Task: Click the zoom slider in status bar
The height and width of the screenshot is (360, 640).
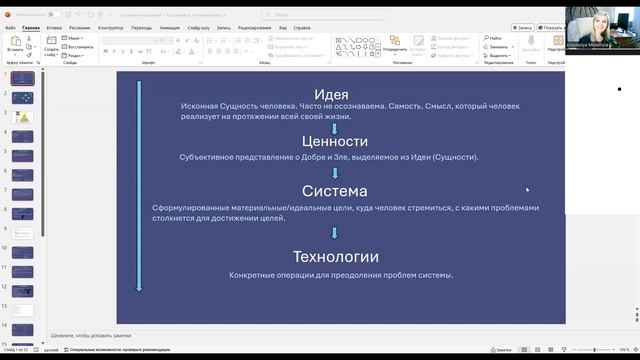Action: coord(594,350)
